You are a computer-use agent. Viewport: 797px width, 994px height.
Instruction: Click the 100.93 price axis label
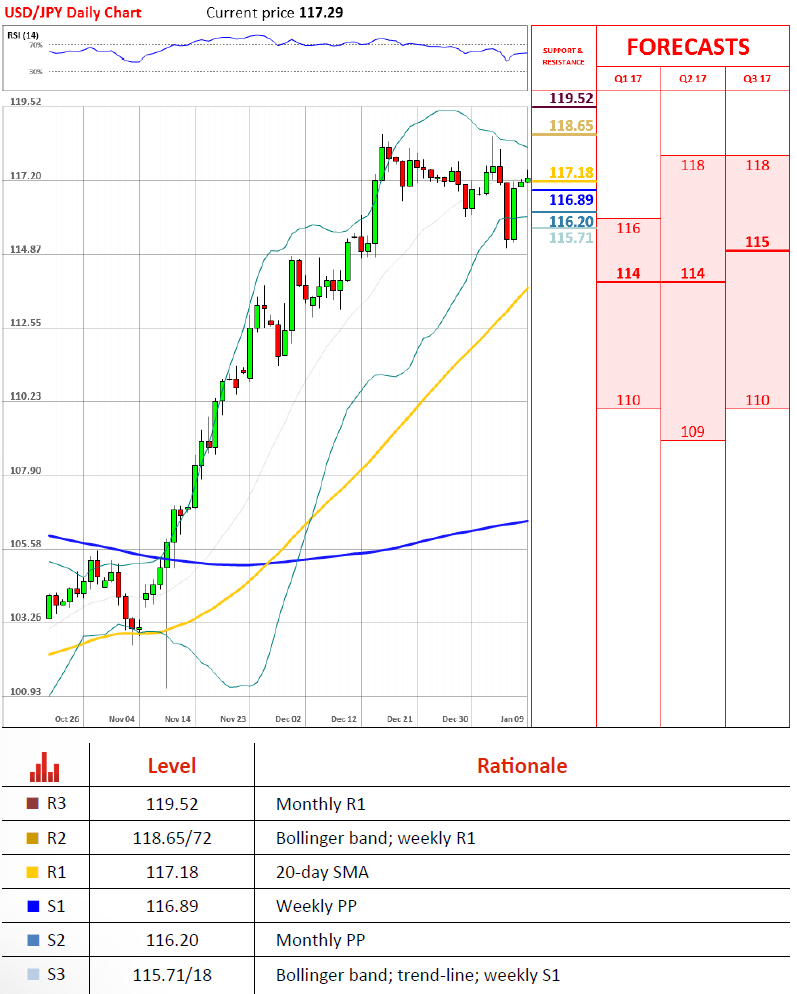coord(25,692)
